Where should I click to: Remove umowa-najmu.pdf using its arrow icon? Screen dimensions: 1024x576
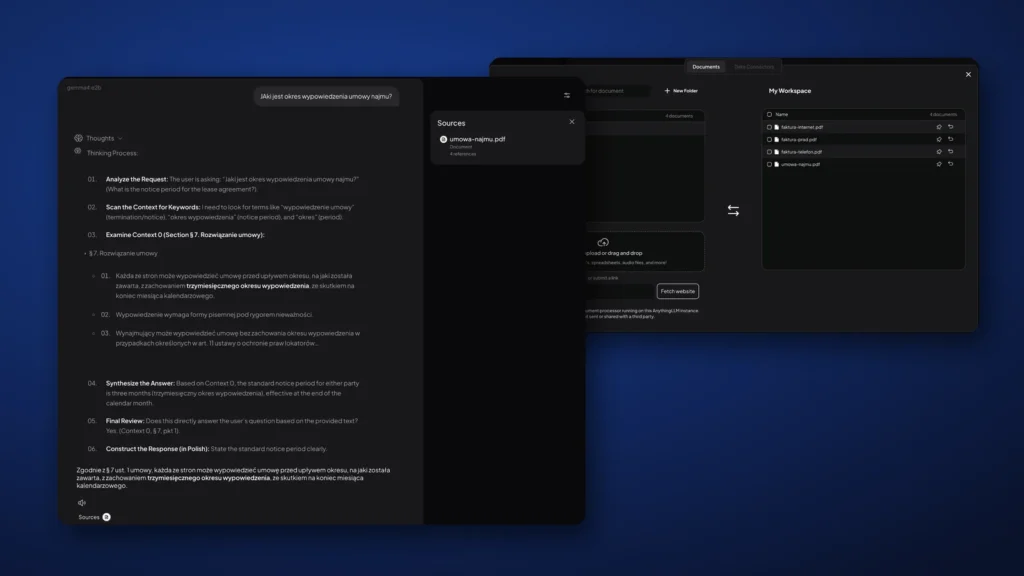[x=951, y=164]
